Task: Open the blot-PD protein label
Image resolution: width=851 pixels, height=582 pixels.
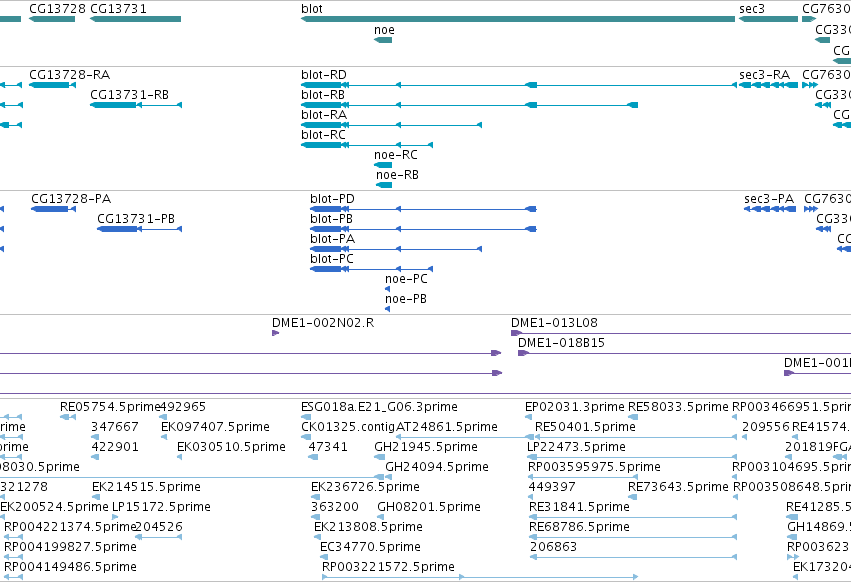Action: (332, 199)
